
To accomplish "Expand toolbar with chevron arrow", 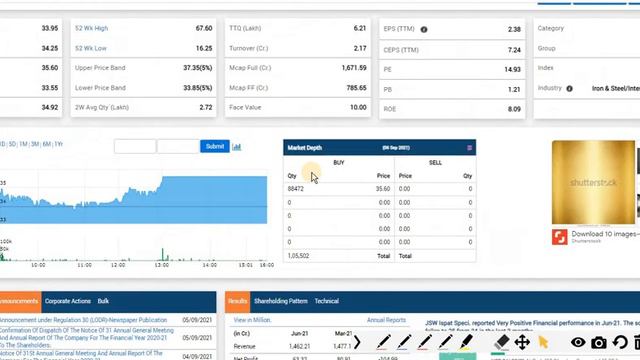I will 357,342.
